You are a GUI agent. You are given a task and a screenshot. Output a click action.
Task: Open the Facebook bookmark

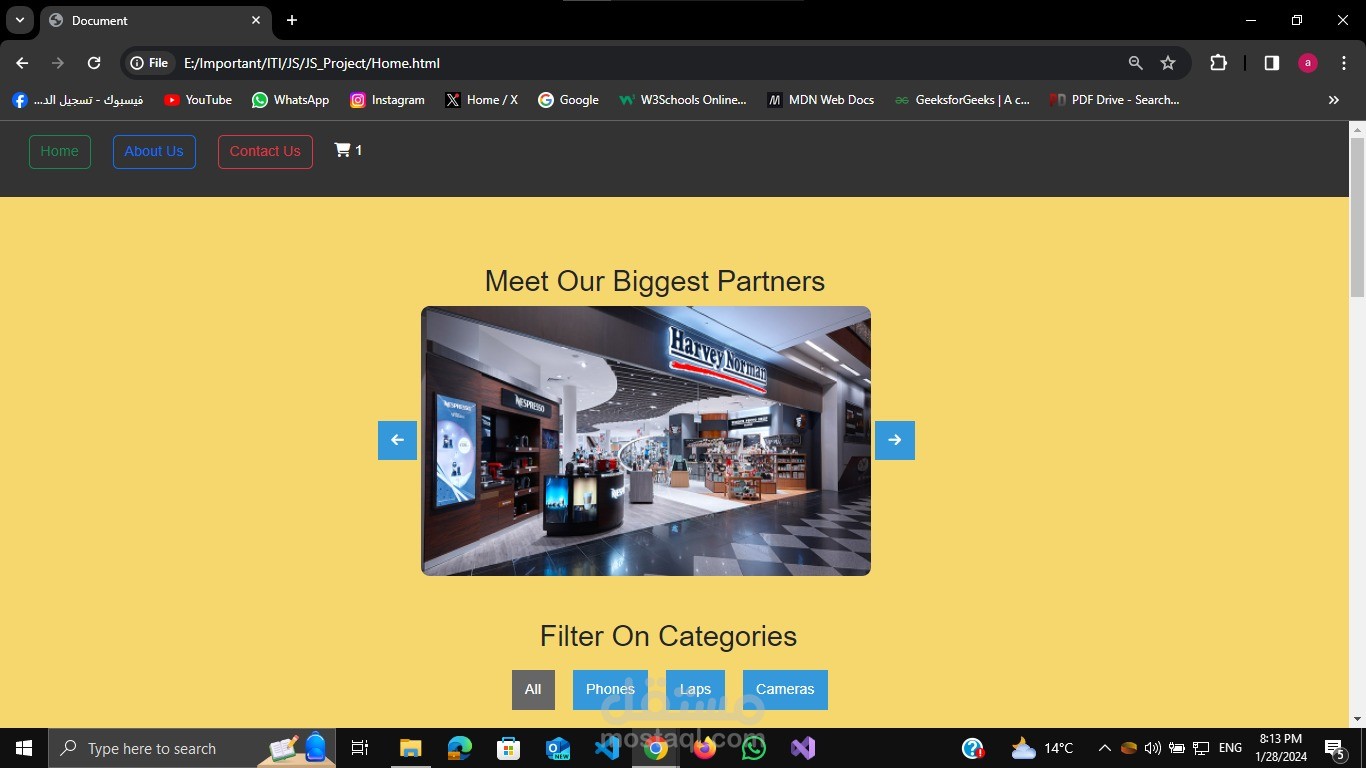click(x=77, y=100)
